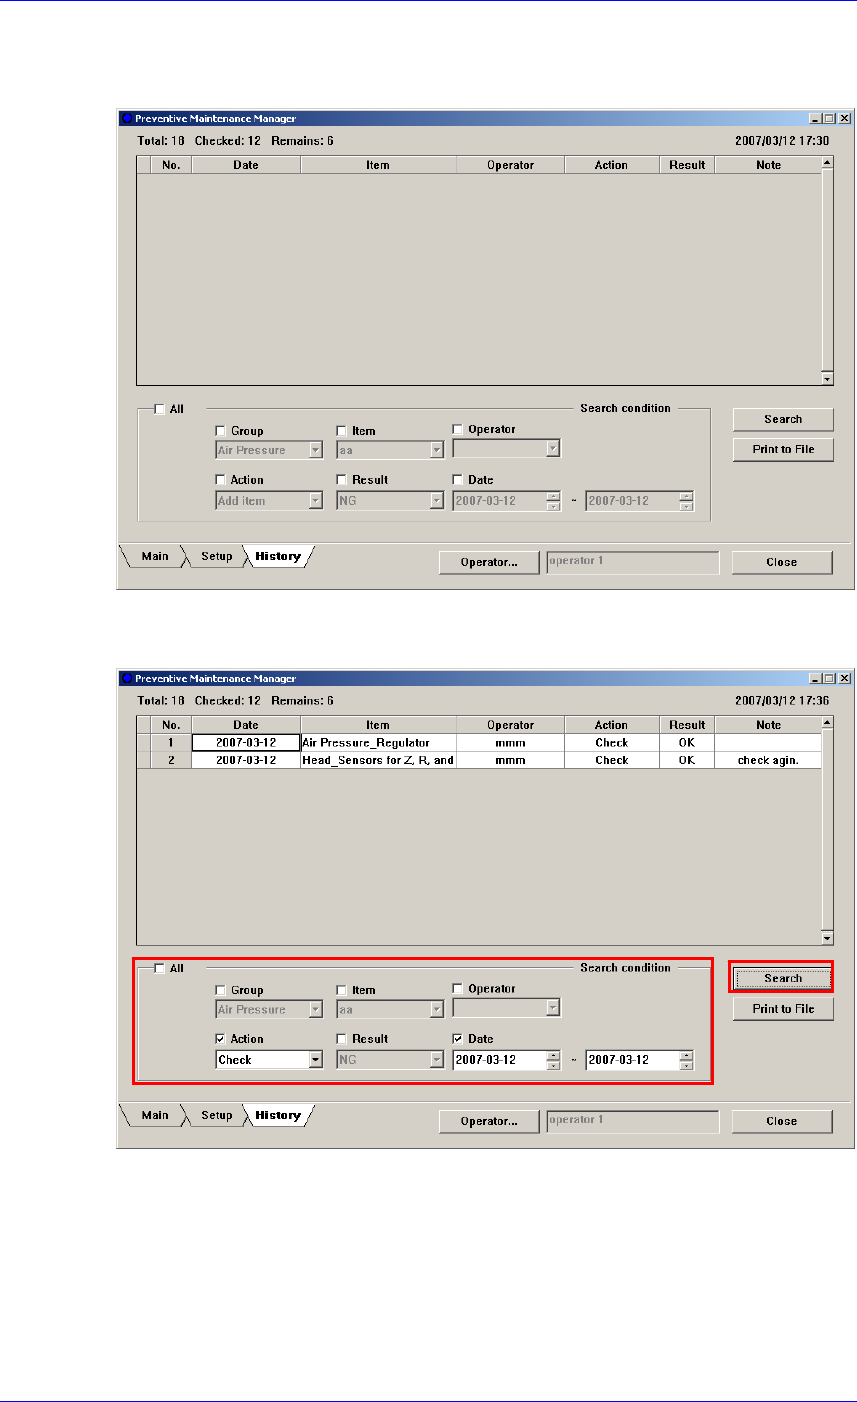Screen dimensions: 857x1402
Task: Enable Date filter in the 17:30 window
Action: (x=458, y=480)
